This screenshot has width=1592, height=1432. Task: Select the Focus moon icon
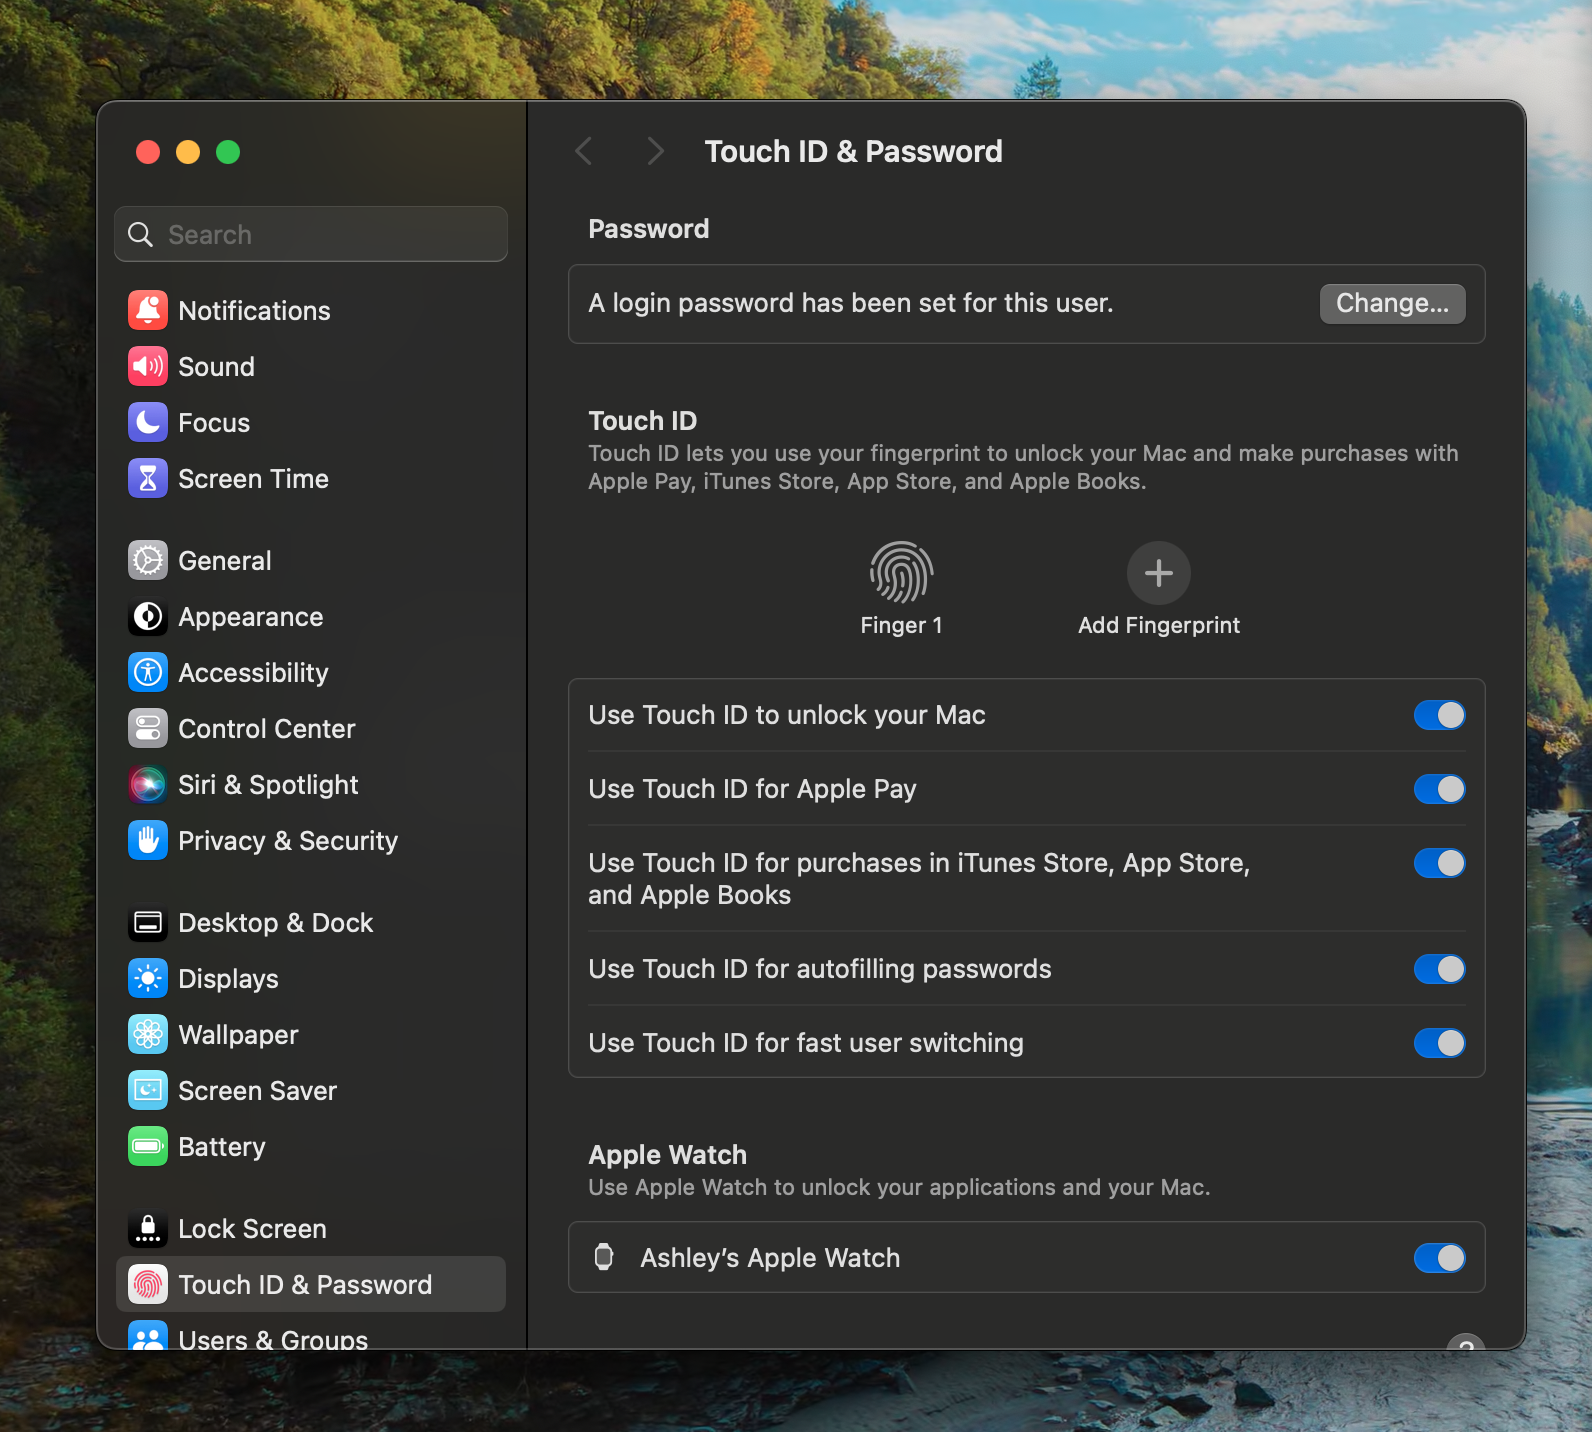[x=148, y=422]
